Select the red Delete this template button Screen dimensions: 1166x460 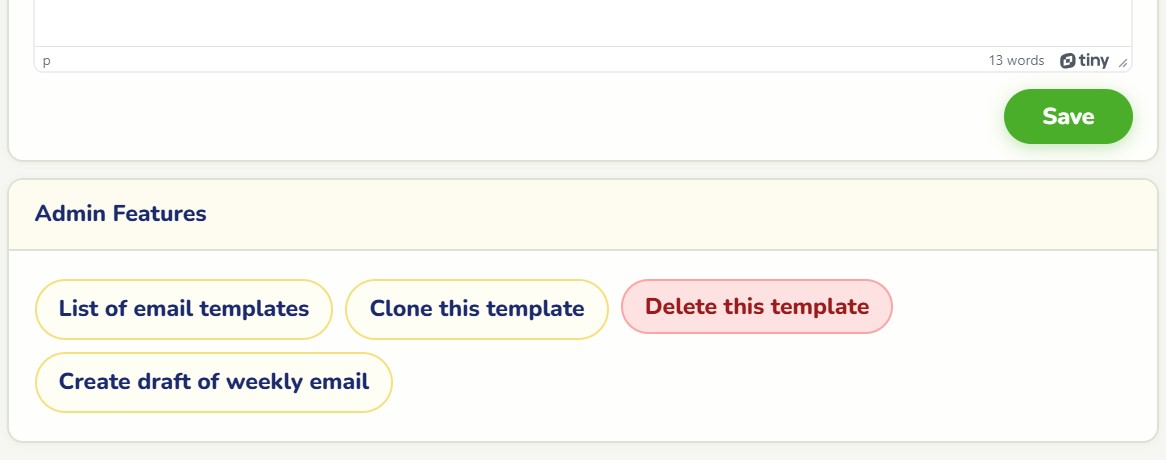tap(756, 306)
